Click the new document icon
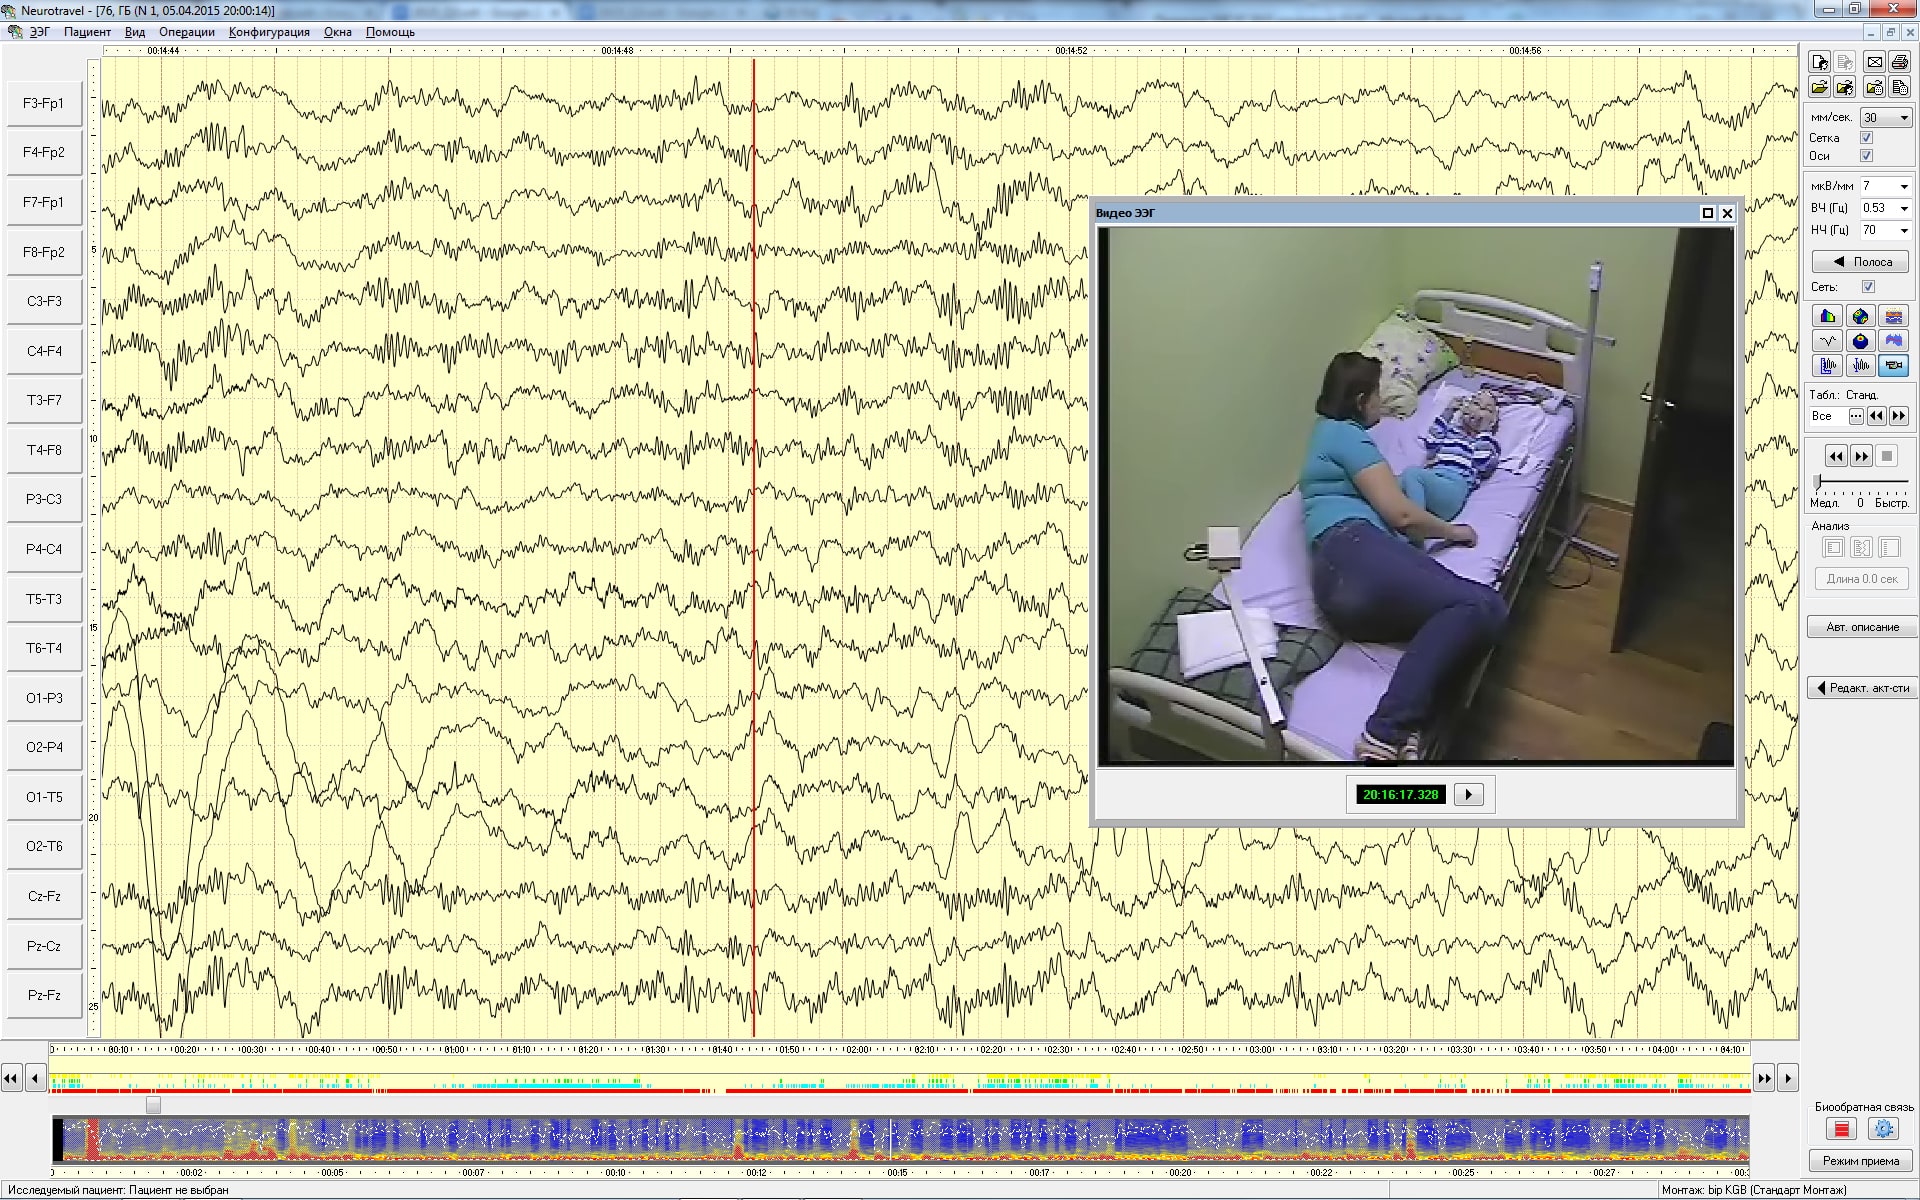 click(1819, 62)
